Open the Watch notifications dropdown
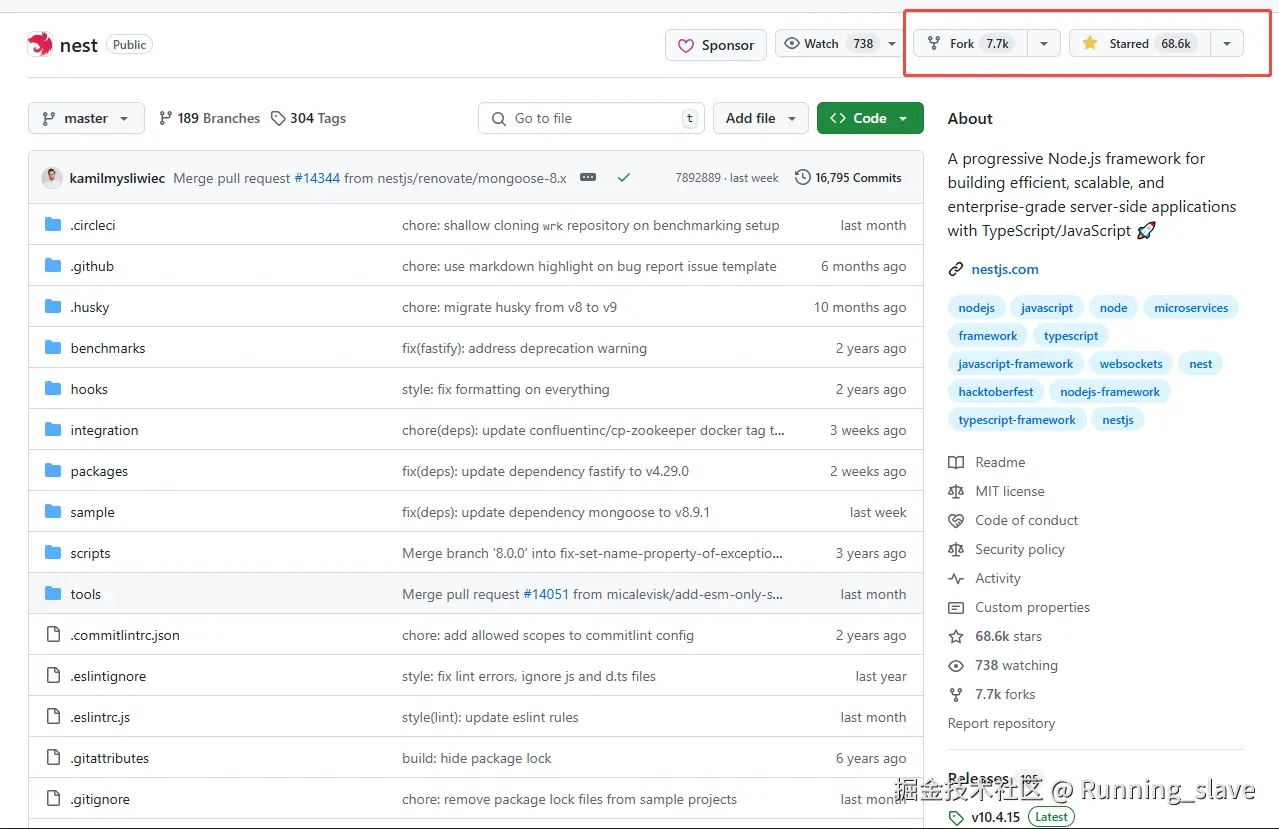Viewport: 1279px width, 829px height. (892, 44)
